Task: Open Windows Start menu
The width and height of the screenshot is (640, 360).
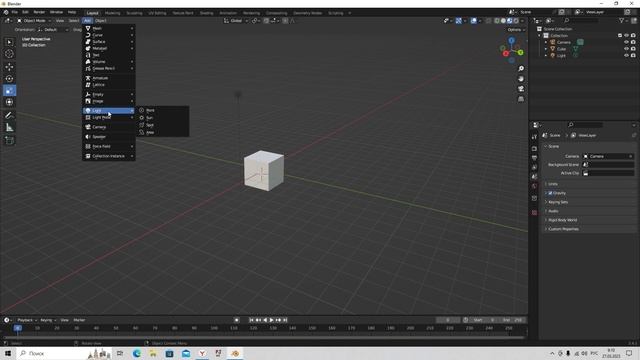Action: (8, 353)
